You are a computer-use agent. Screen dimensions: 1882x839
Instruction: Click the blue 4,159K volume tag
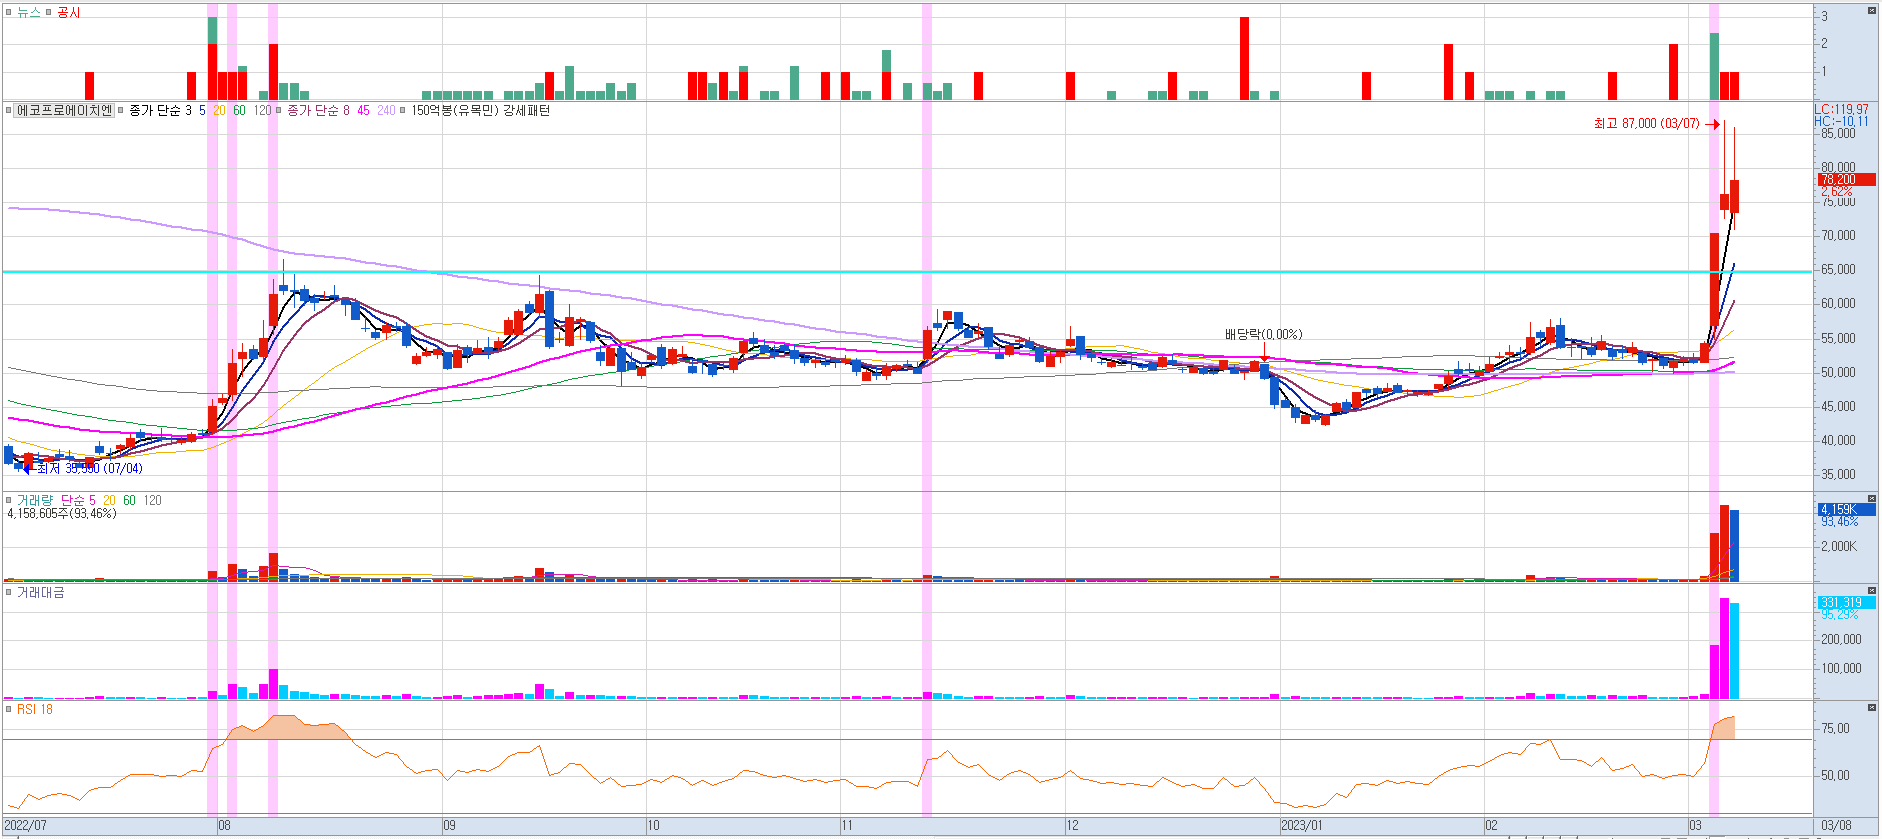pyautogui.click(x=1846, y=509)
